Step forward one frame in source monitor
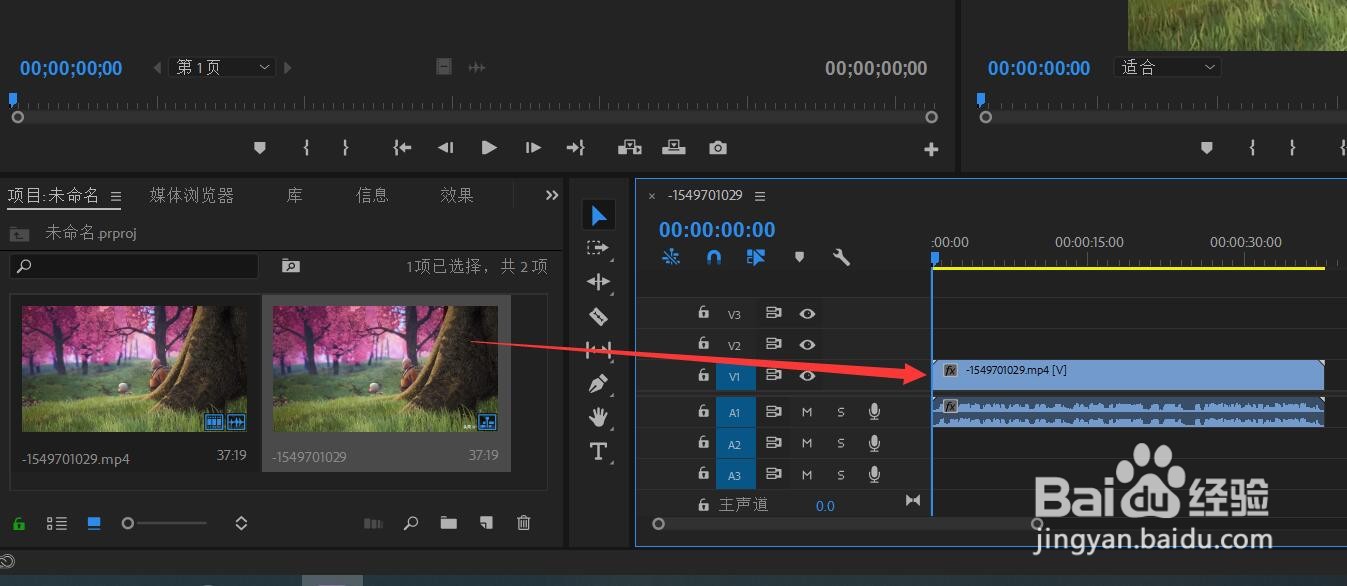The image size is (1347, 586). tap(533, 148)
